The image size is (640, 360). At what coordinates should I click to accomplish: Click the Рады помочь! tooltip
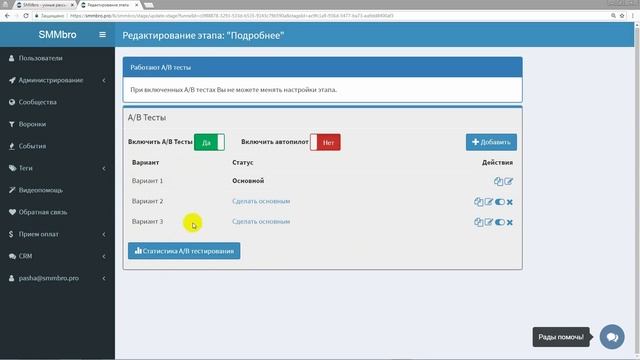point(561,337)
